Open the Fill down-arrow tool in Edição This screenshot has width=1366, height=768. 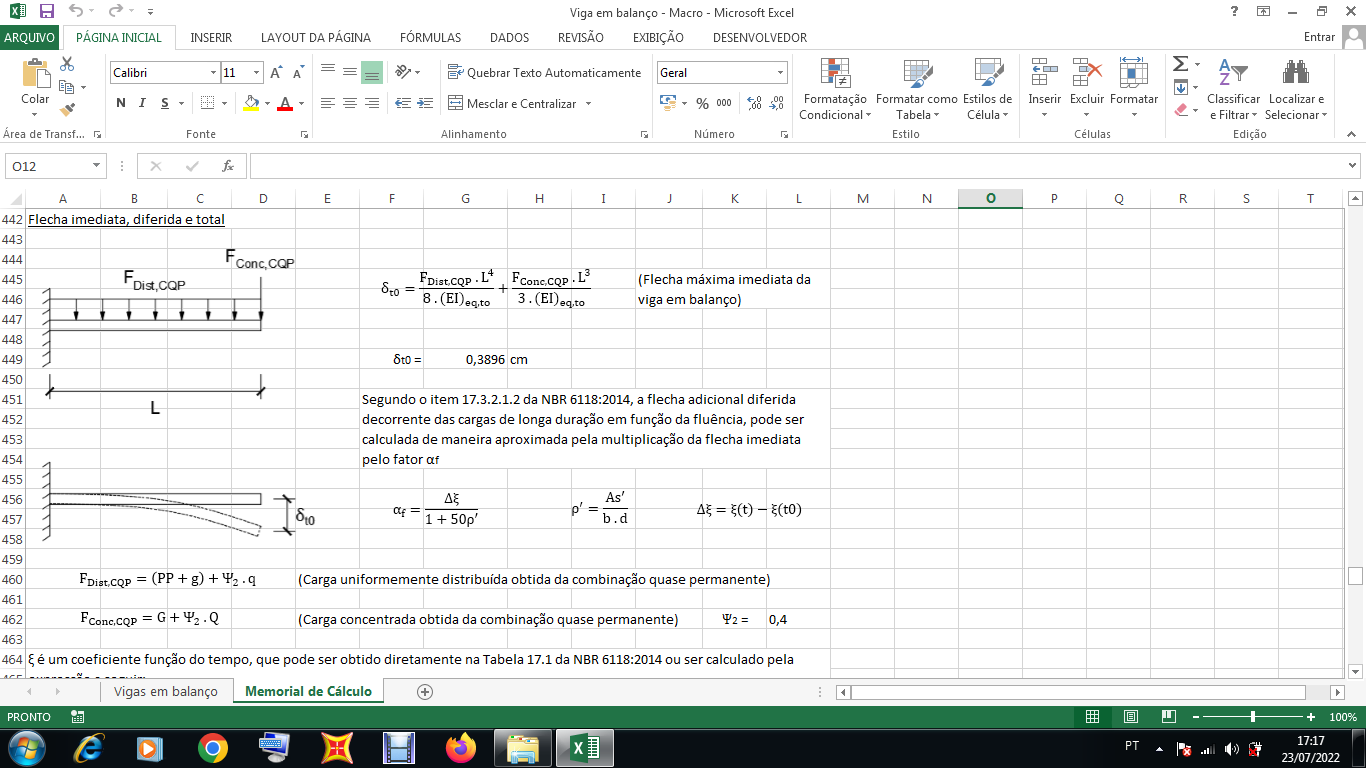point(1180,87)
